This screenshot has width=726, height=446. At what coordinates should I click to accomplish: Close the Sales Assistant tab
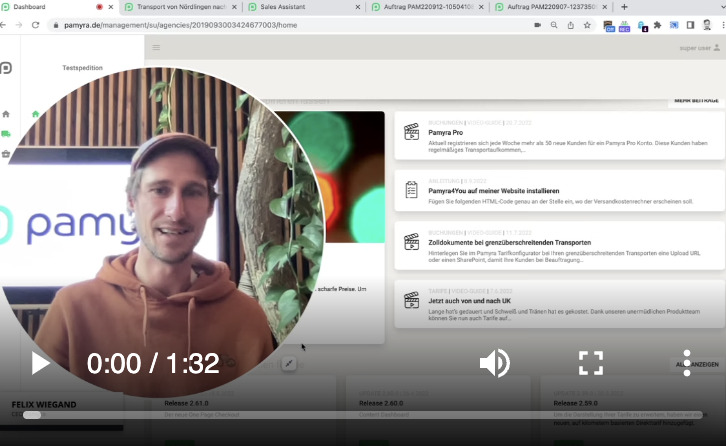[x=357, y=7]
